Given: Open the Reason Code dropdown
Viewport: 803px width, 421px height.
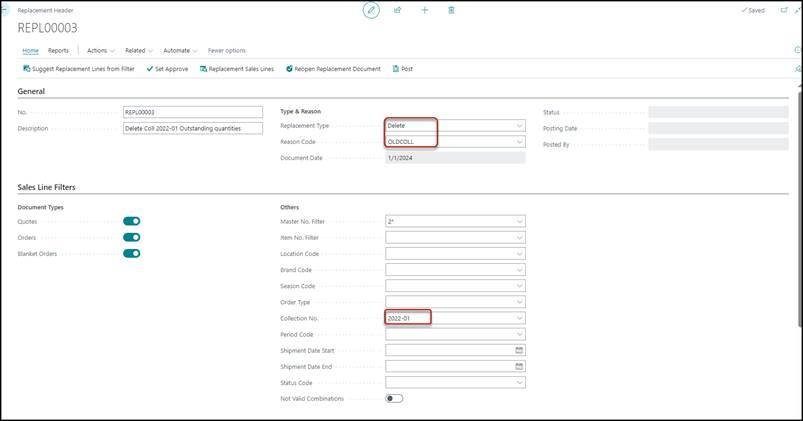Looking at the screenshot, I should [519, 142].
